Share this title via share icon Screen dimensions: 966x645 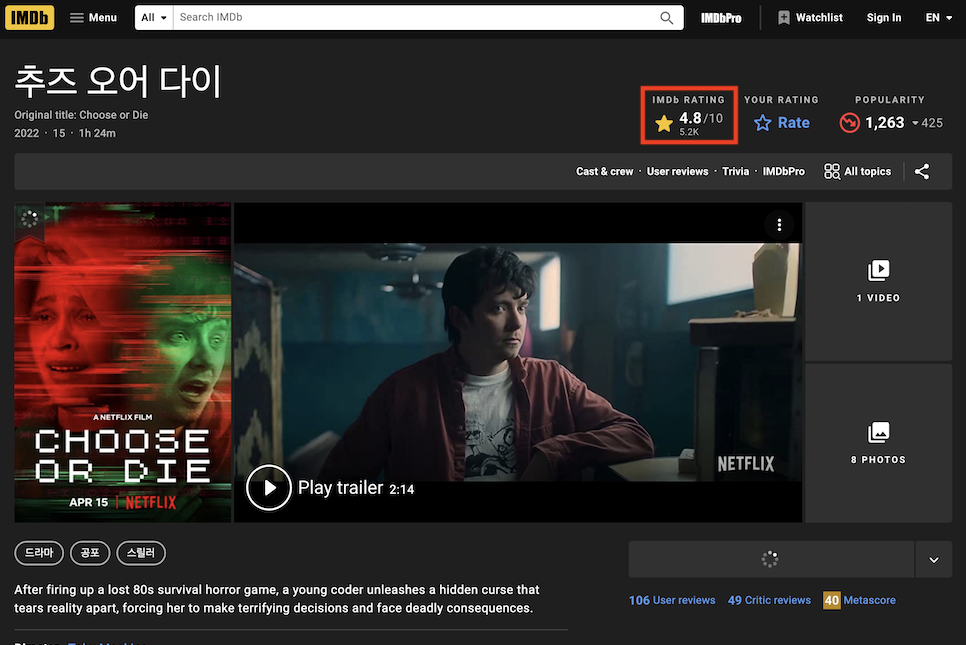922,171
